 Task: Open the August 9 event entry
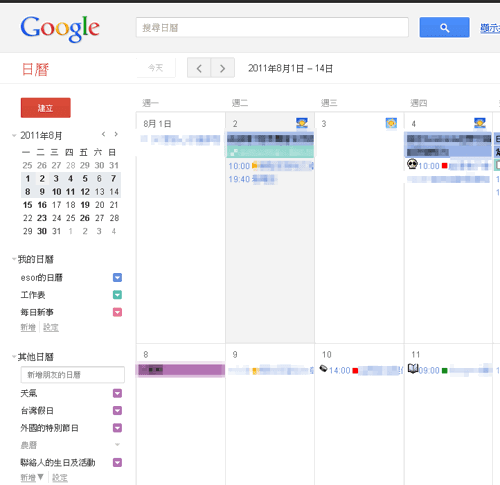(x=271, y=370)
